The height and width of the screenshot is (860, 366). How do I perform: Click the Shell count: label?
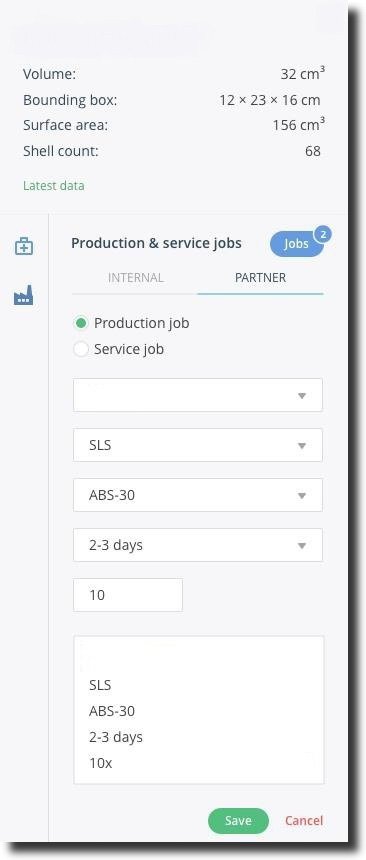click(x=61, y=151)
